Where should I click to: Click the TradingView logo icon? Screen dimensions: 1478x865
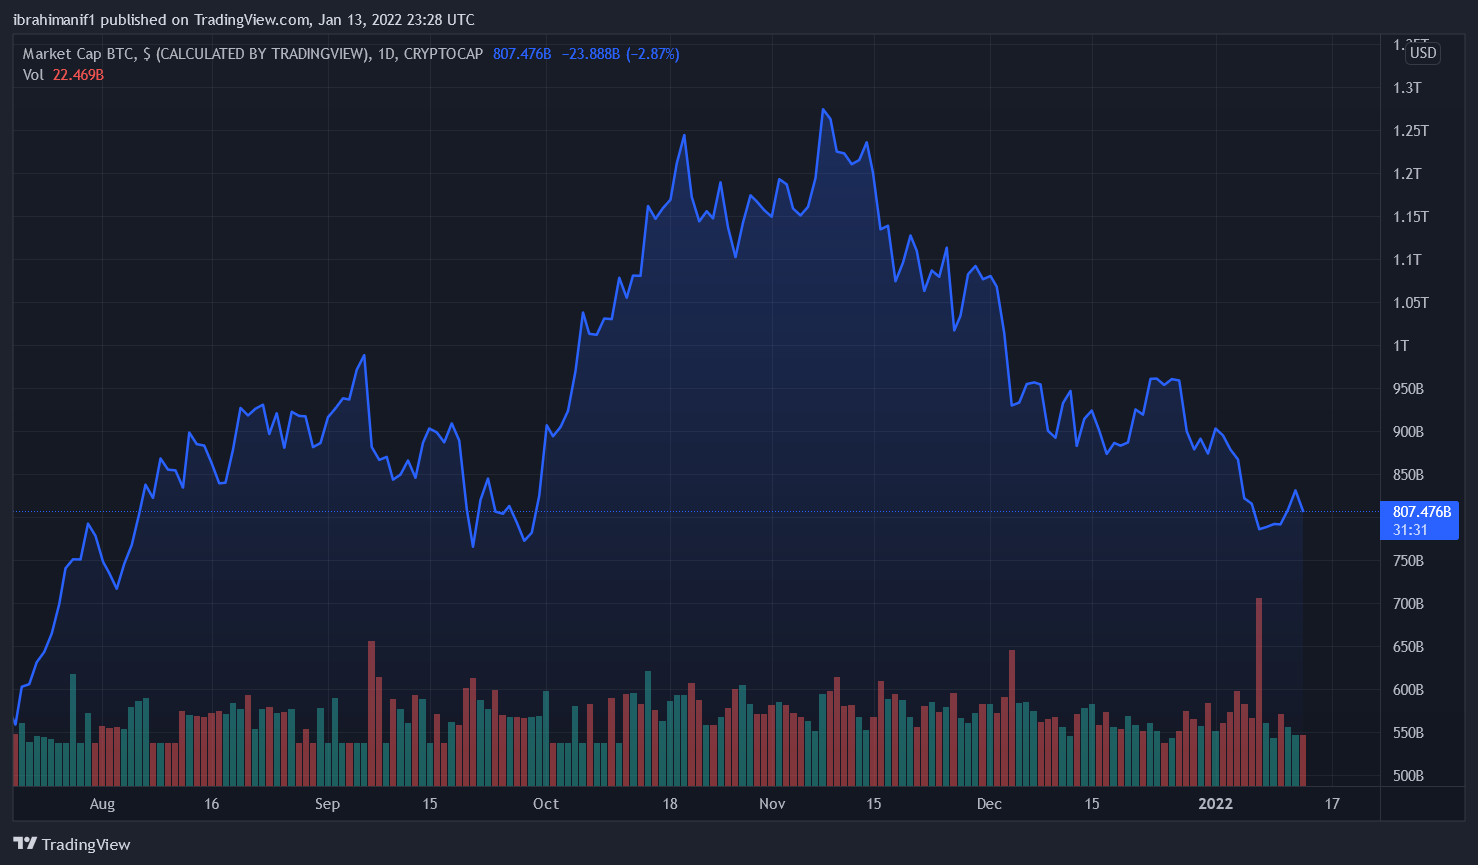tap(25, 844)
